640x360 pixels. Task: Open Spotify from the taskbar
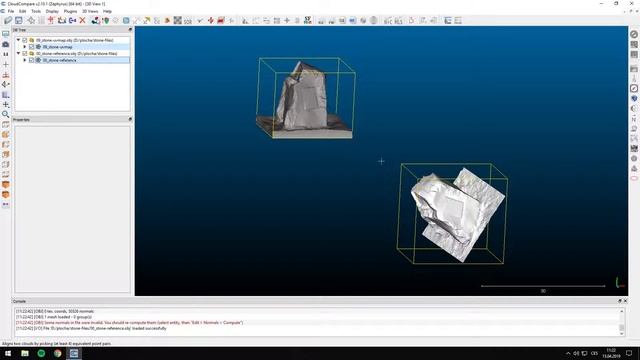41,353
